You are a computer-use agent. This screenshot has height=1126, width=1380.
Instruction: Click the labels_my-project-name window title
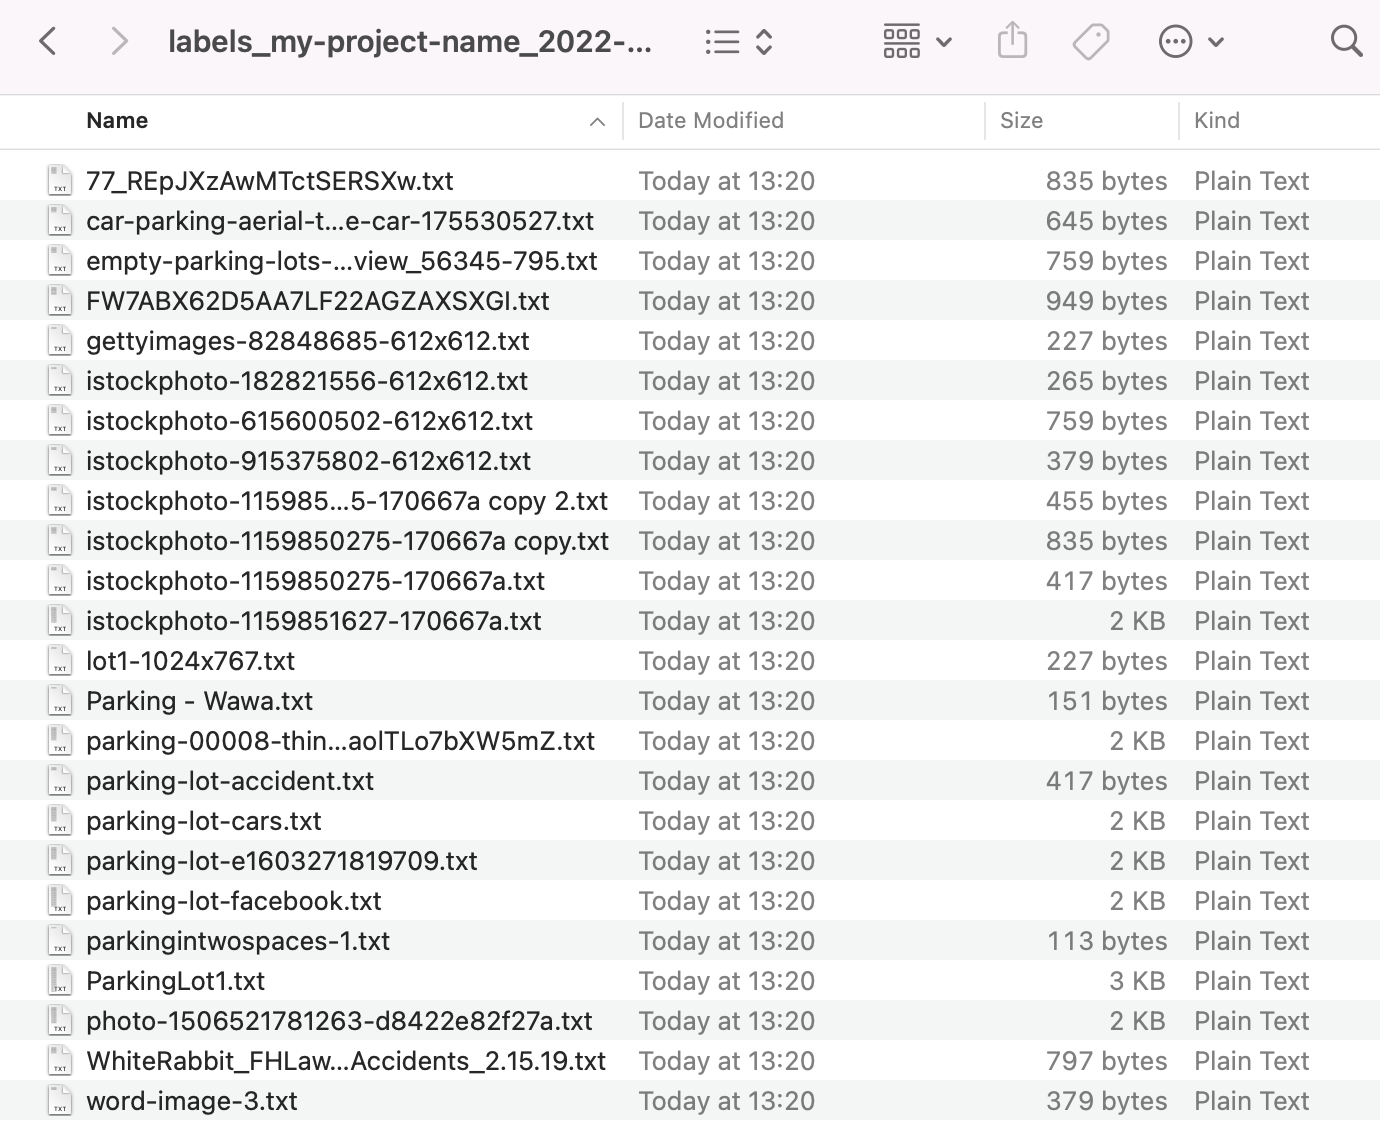tap(410, 42)
